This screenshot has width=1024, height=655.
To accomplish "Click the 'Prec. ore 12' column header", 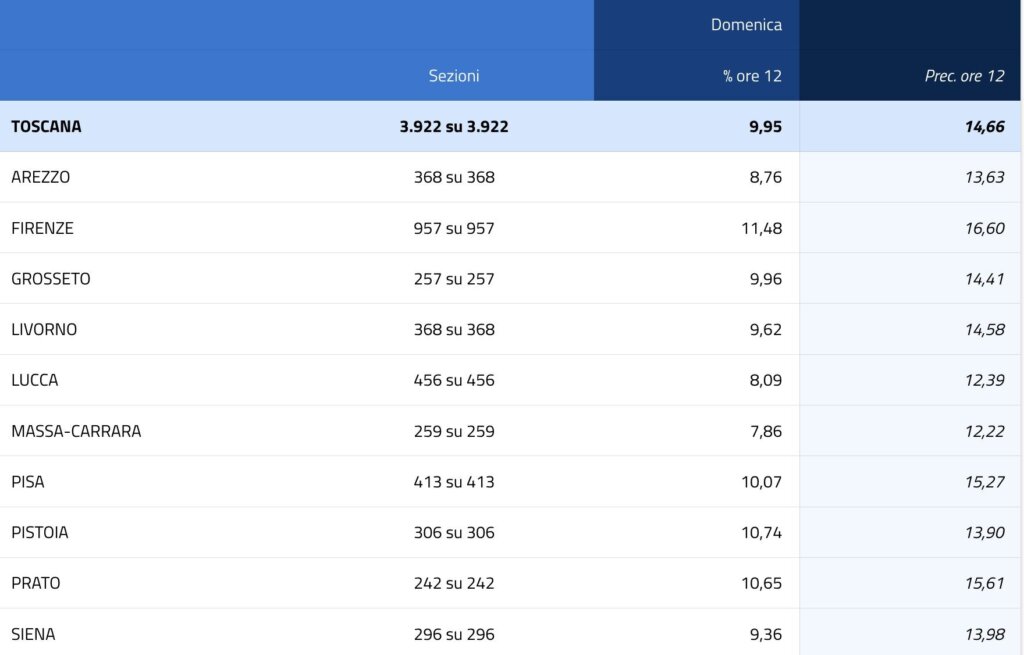I will [x=964, y=76].
